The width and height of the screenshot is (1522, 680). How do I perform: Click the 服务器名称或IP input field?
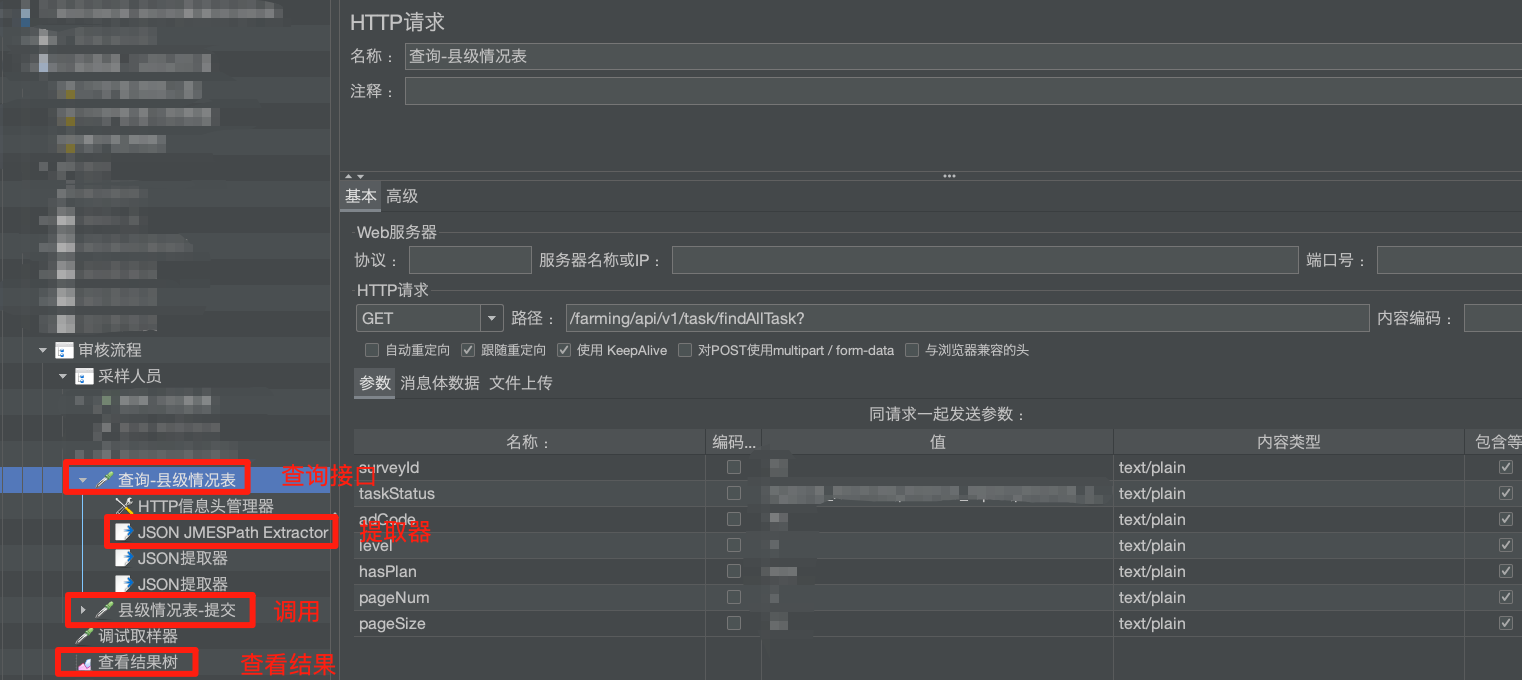pos(985,261)
